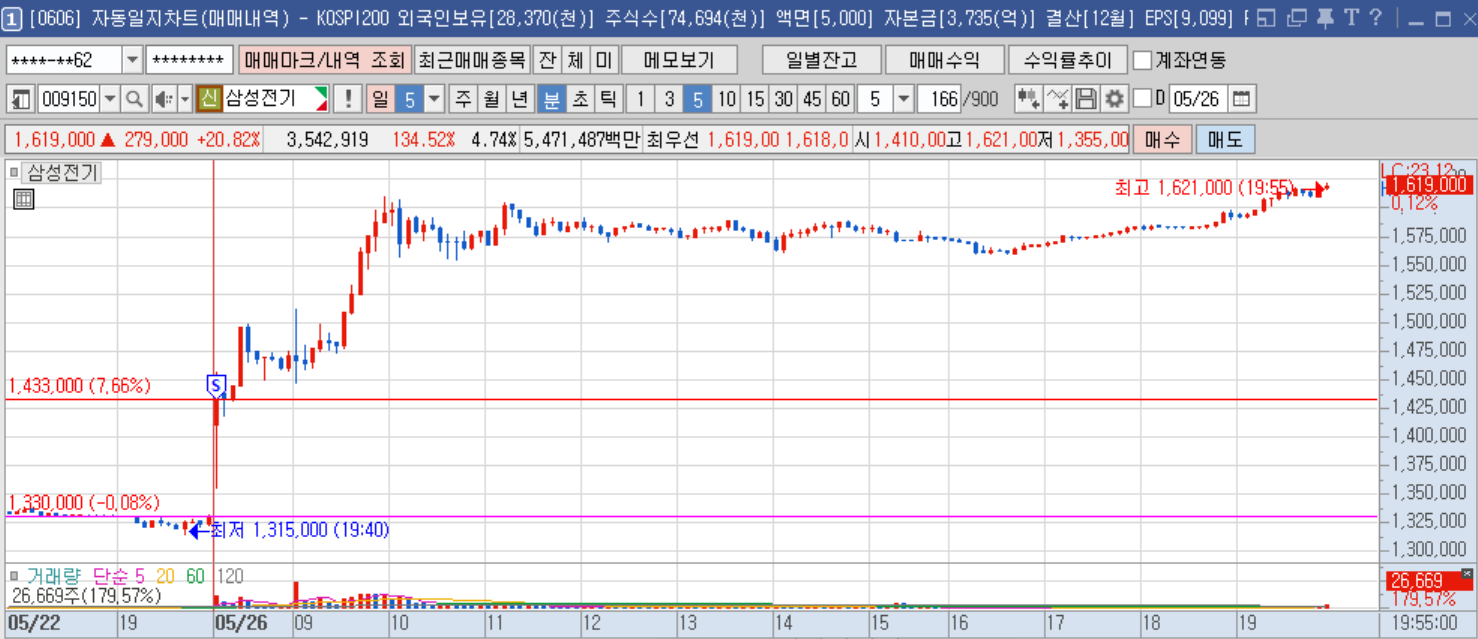
Task: Choose the 1 minute interval
Action: pos(641,99)
